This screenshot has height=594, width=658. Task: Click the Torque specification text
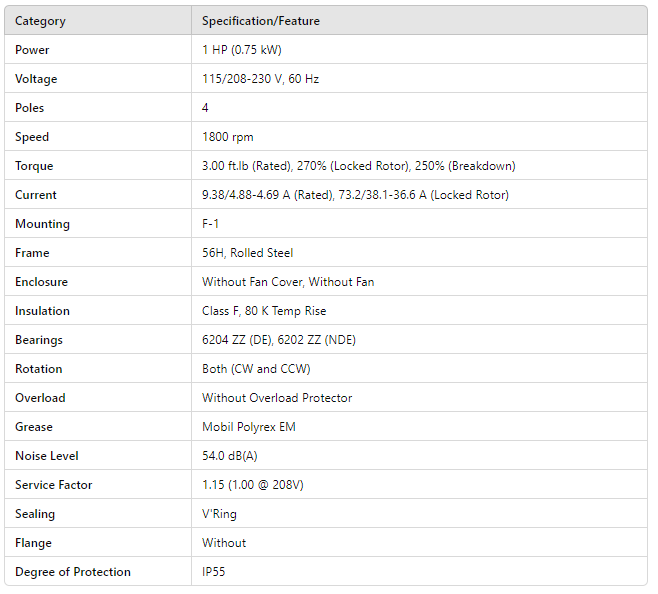358,166
